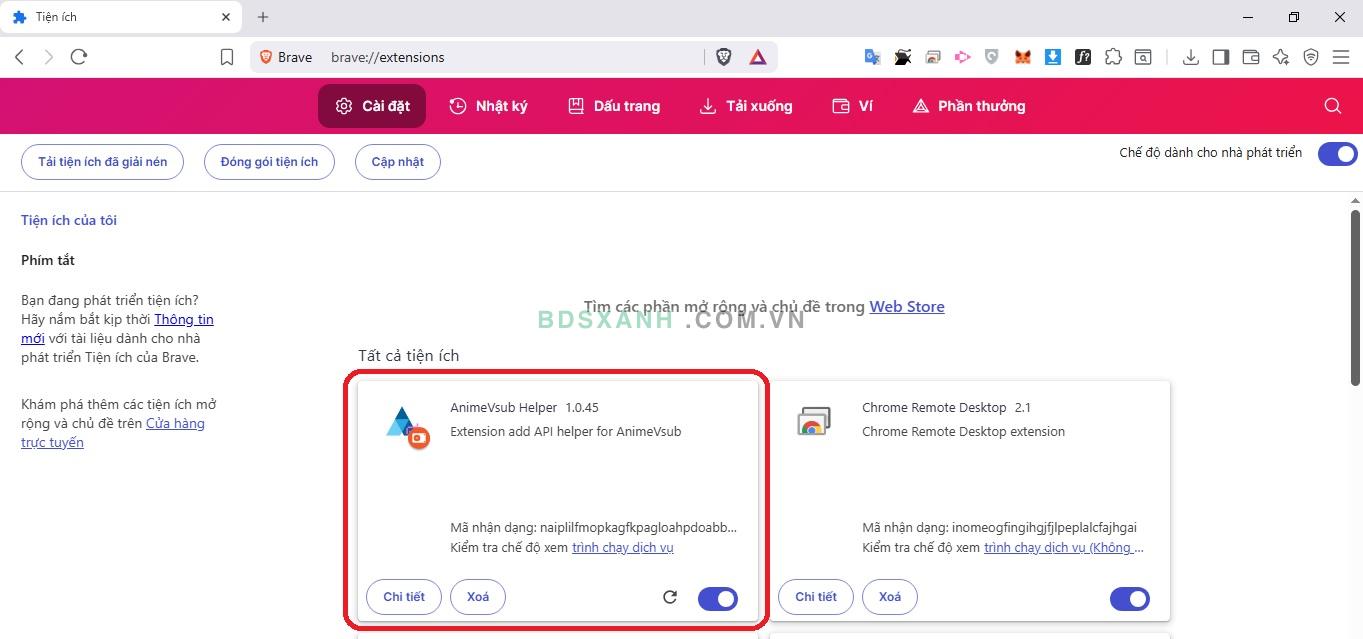Open the Extensions puzzle-piece menu

(1112, 57)
